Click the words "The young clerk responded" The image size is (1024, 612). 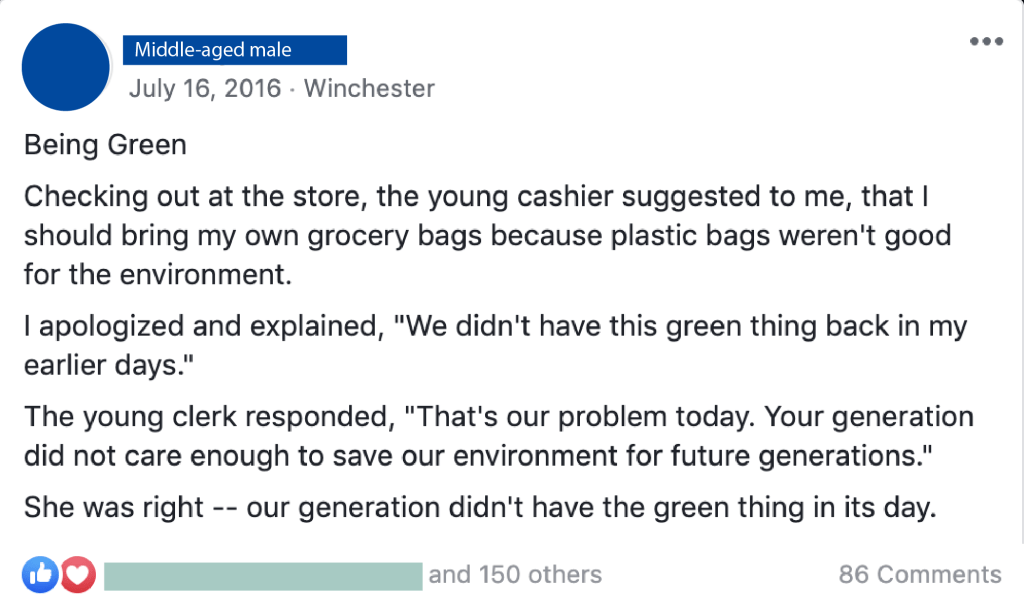coord(179,417)
